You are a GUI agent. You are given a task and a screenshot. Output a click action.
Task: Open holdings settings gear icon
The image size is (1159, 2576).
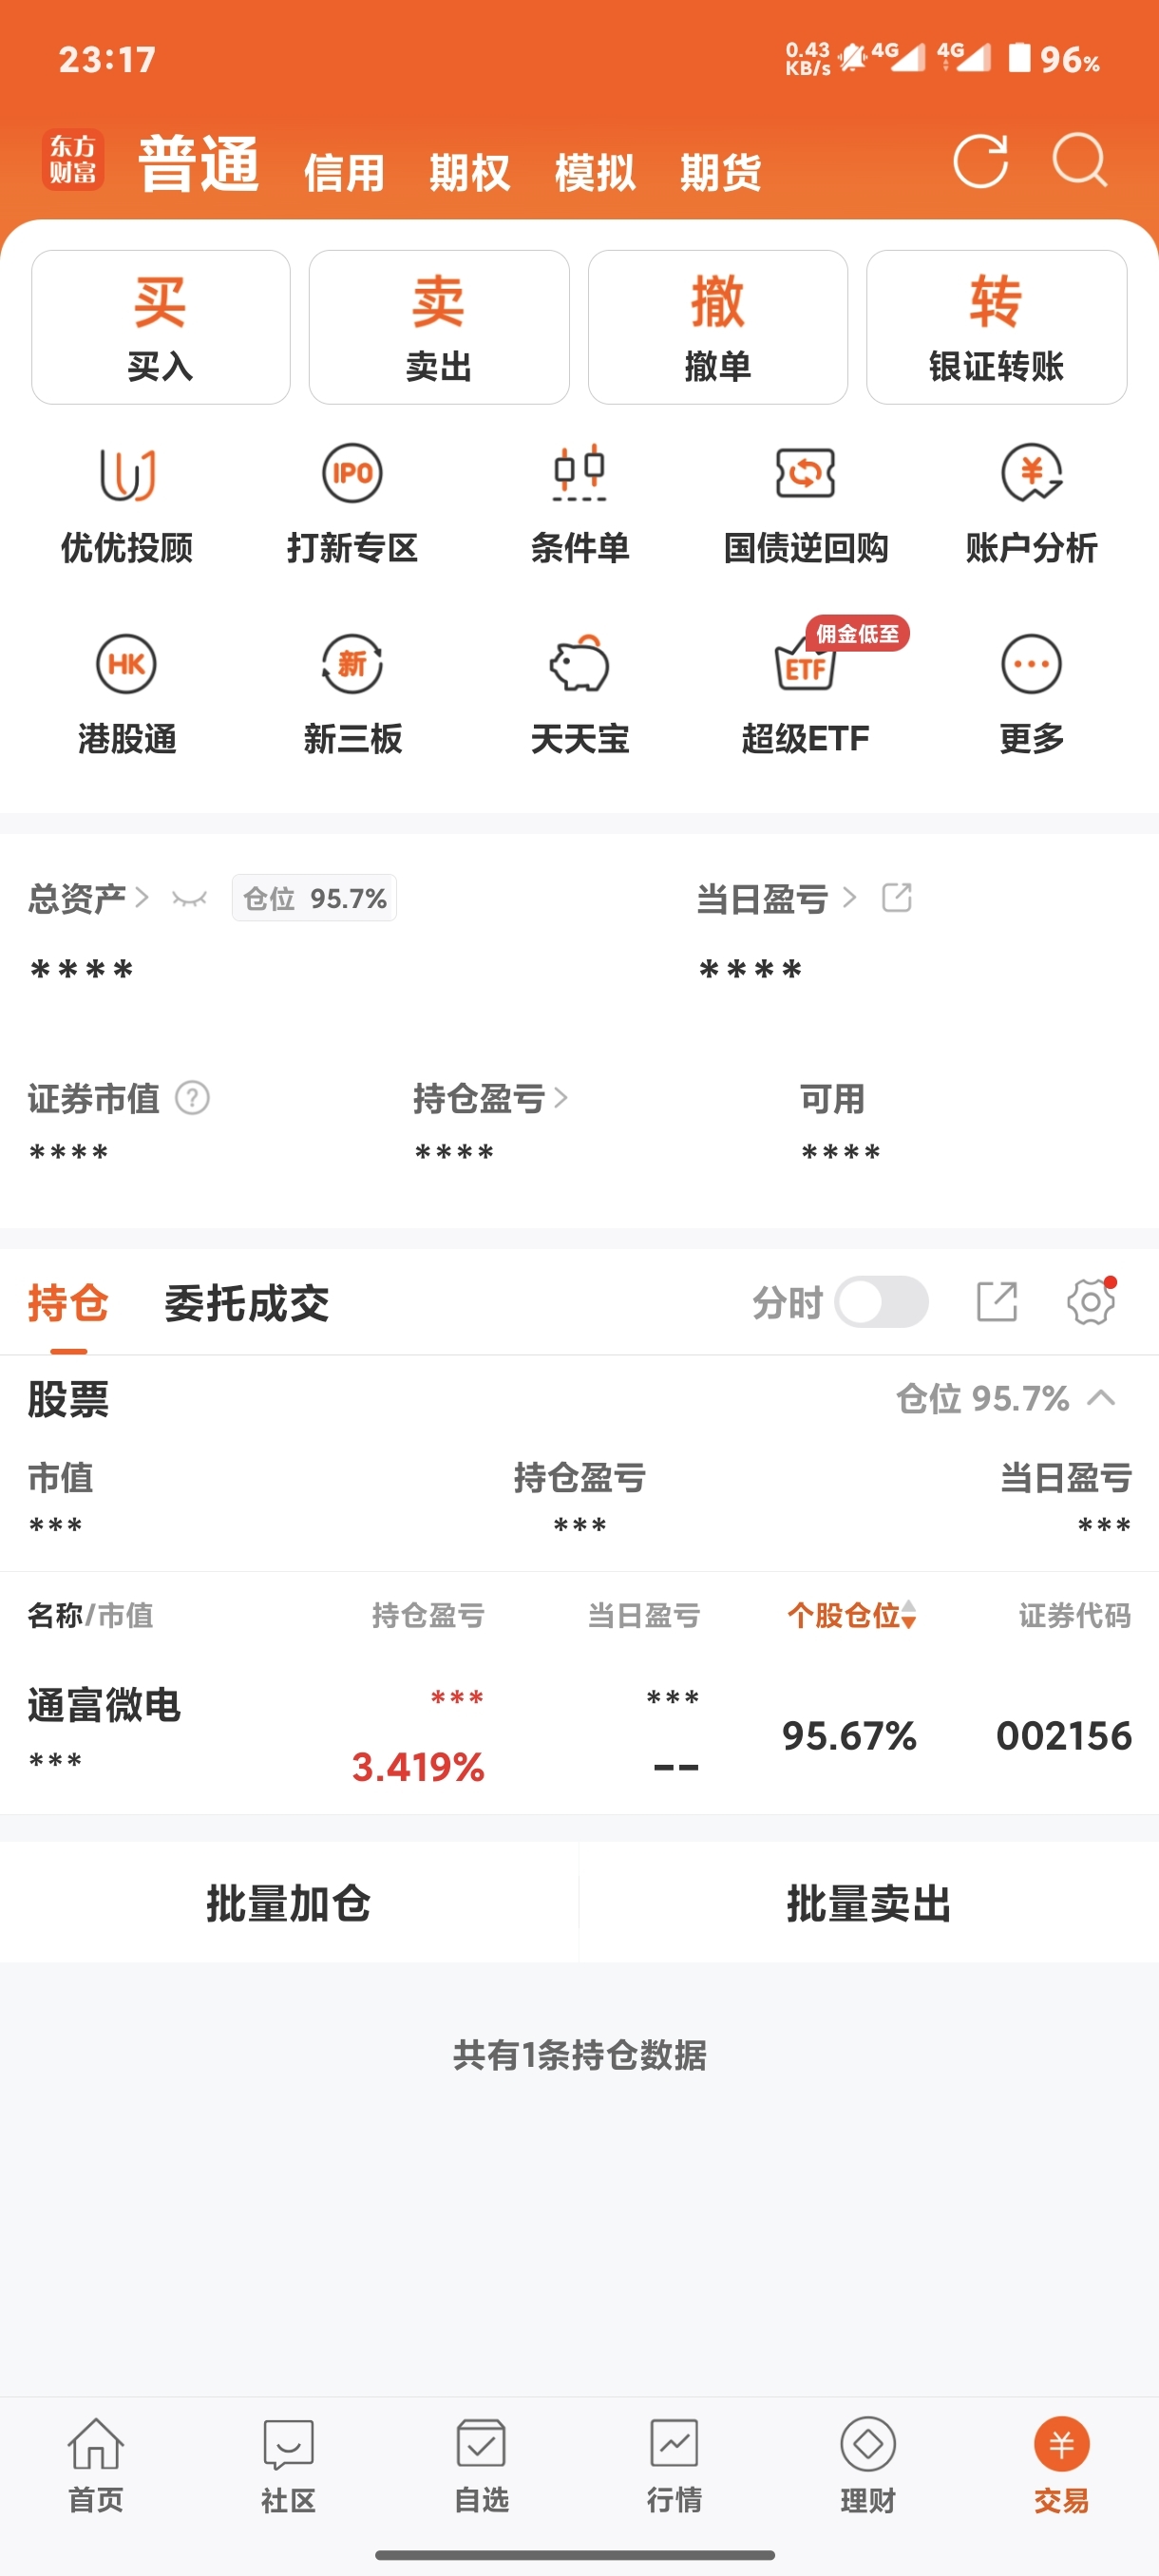pyautogui.click(x=1090, y=1302)
